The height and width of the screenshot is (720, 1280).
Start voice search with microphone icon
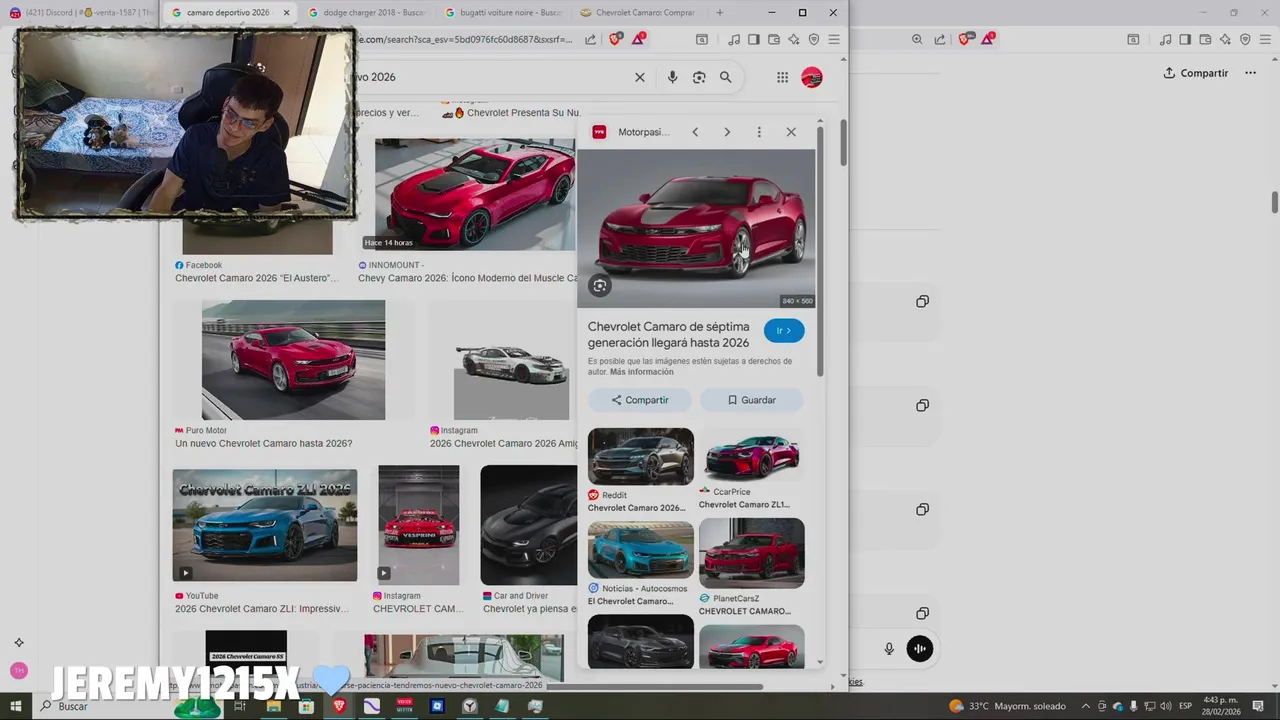coord(672,77)
